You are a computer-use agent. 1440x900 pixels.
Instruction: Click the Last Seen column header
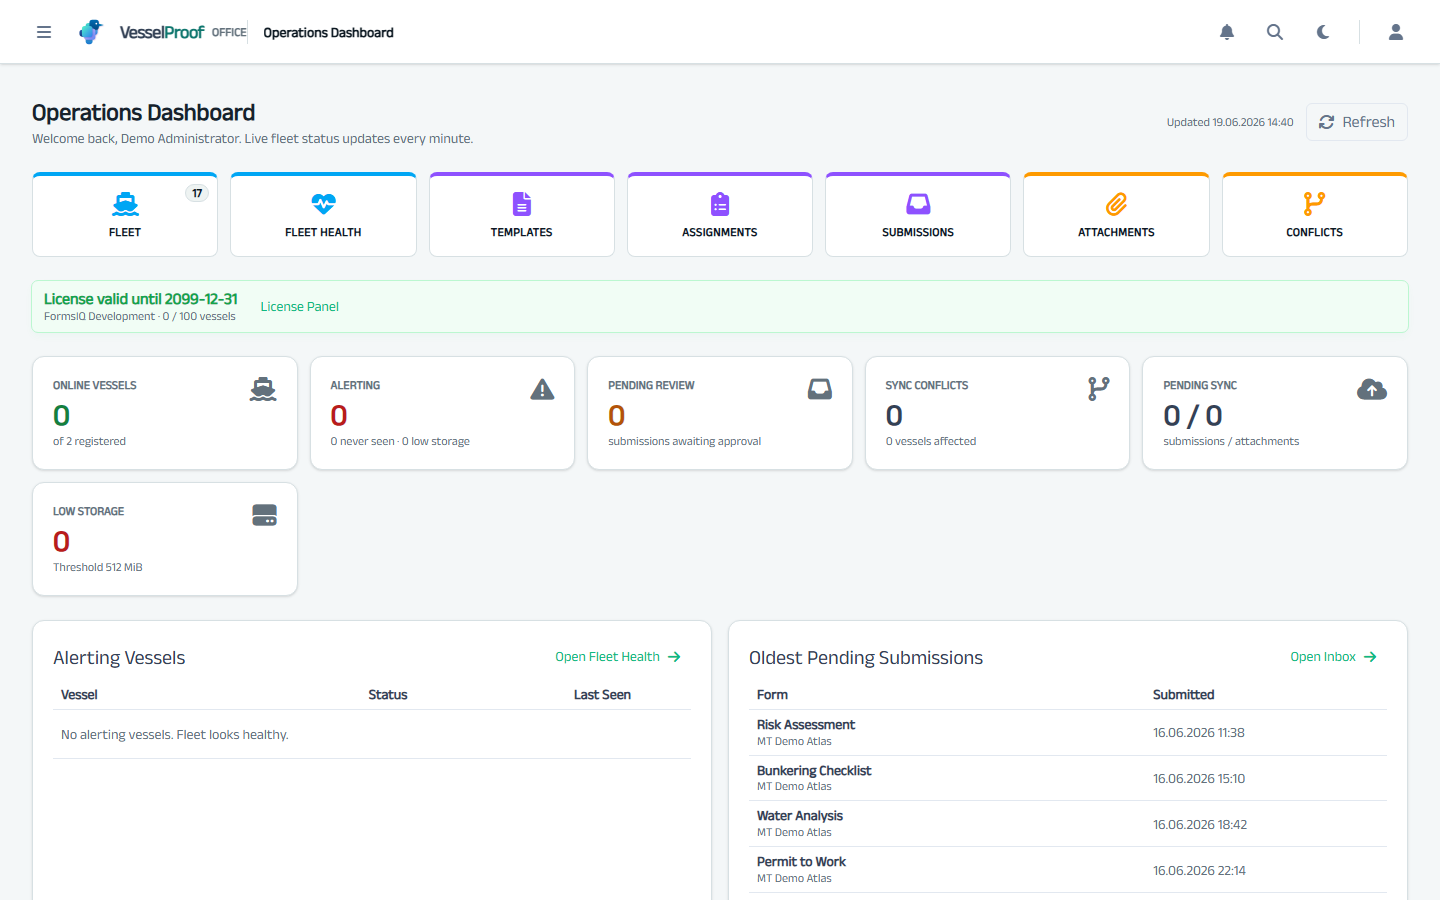click(x=602, y=695)
